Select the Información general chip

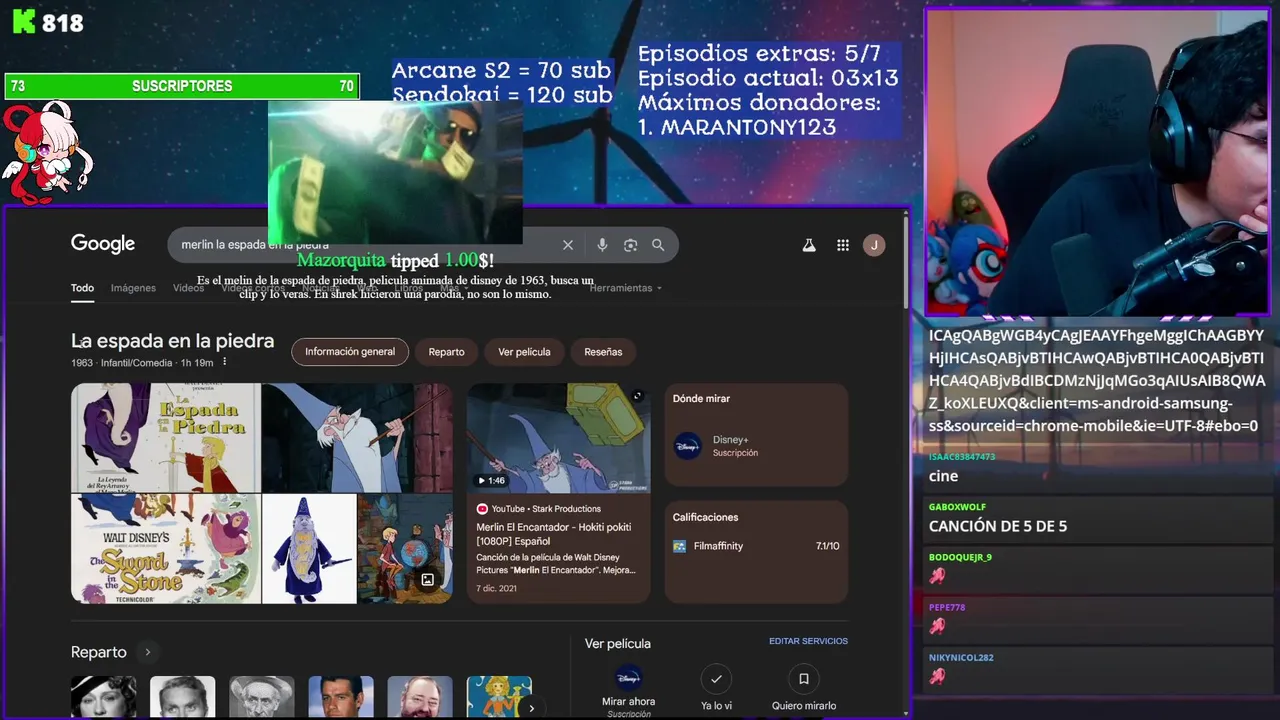click(350, 352)
